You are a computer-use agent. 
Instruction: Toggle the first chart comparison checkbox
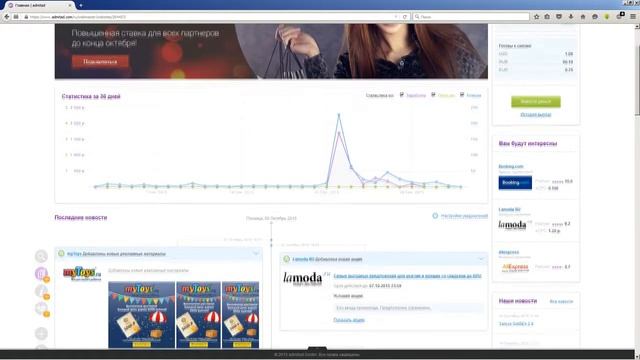pyautogui.click(x=402, y=95)
